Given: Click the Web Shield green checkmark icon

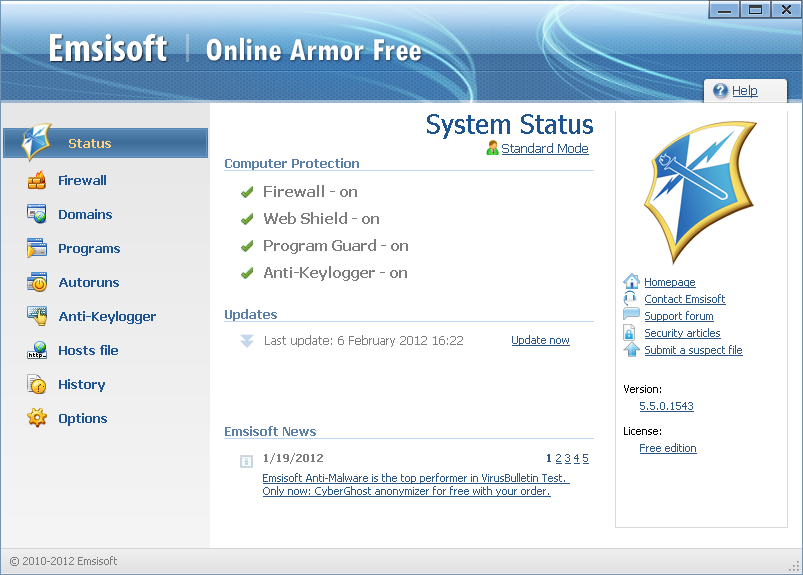Looking at the screenshot, I should click(x=247, y=219).
